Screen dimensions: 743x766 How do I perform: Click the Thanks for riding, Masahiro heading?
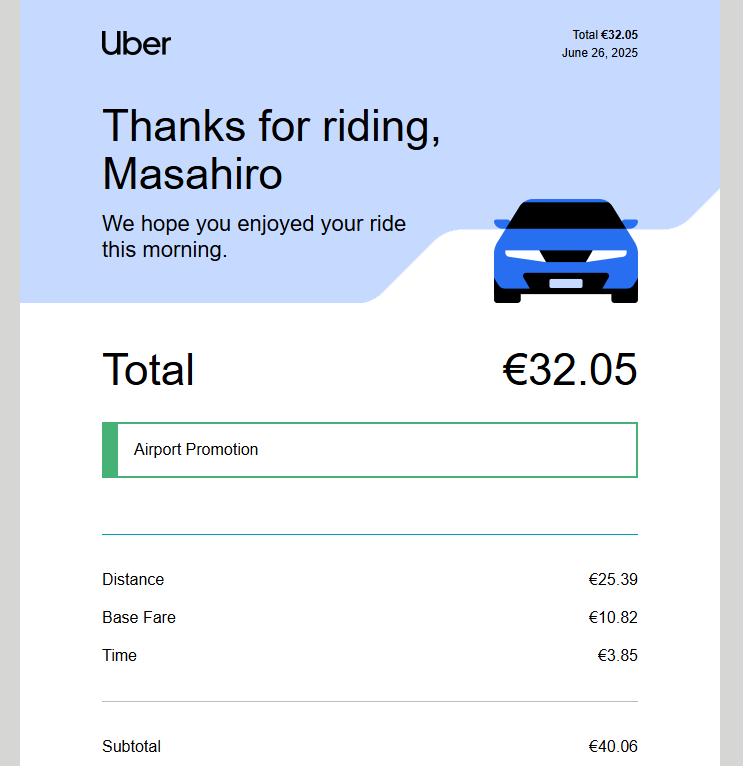pyautogui.click(x=271, y=149)
